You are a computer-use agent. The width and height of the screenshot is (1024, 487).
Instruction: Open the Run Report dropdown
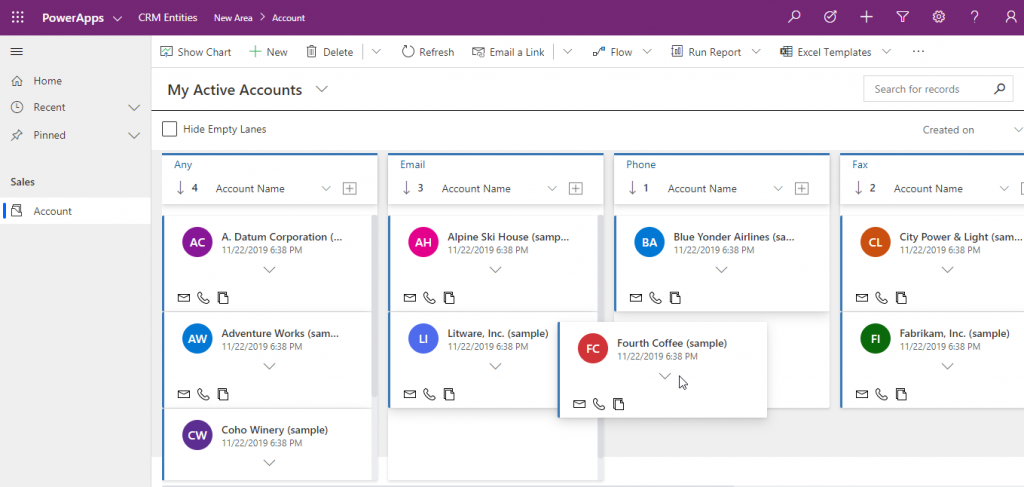pyautogui.click(x=756, y=52)
